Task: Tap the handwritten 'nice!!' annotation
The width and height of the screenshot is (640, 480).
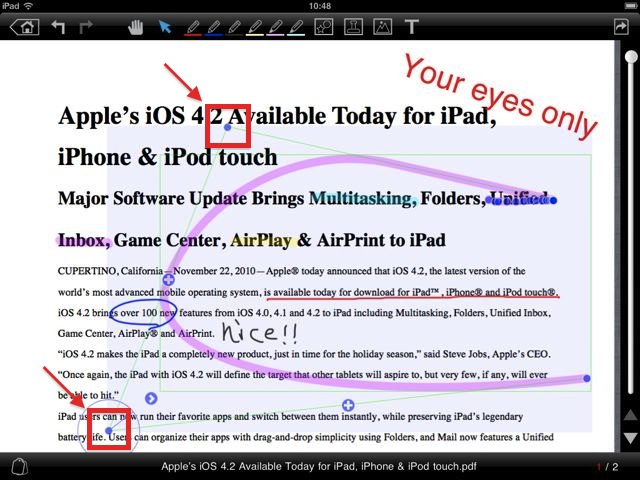Action: [x=260, y=332]
